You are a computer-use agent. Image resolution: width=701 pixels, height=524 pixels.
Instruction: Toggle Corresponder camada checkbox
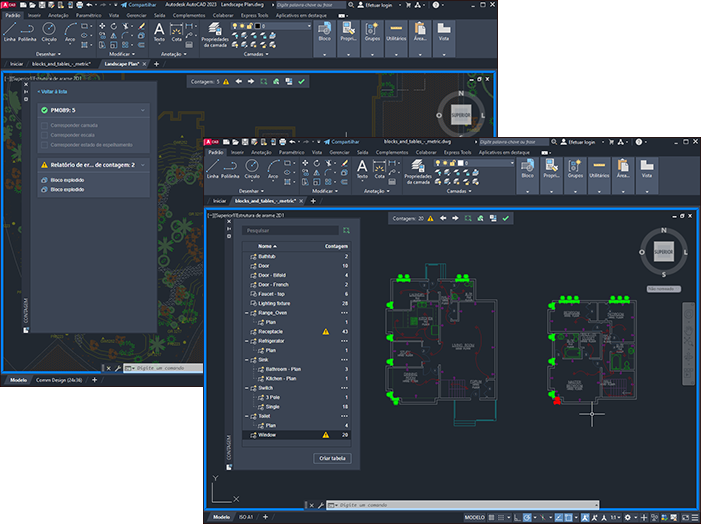pyautogui.click(x=44, y=126)
